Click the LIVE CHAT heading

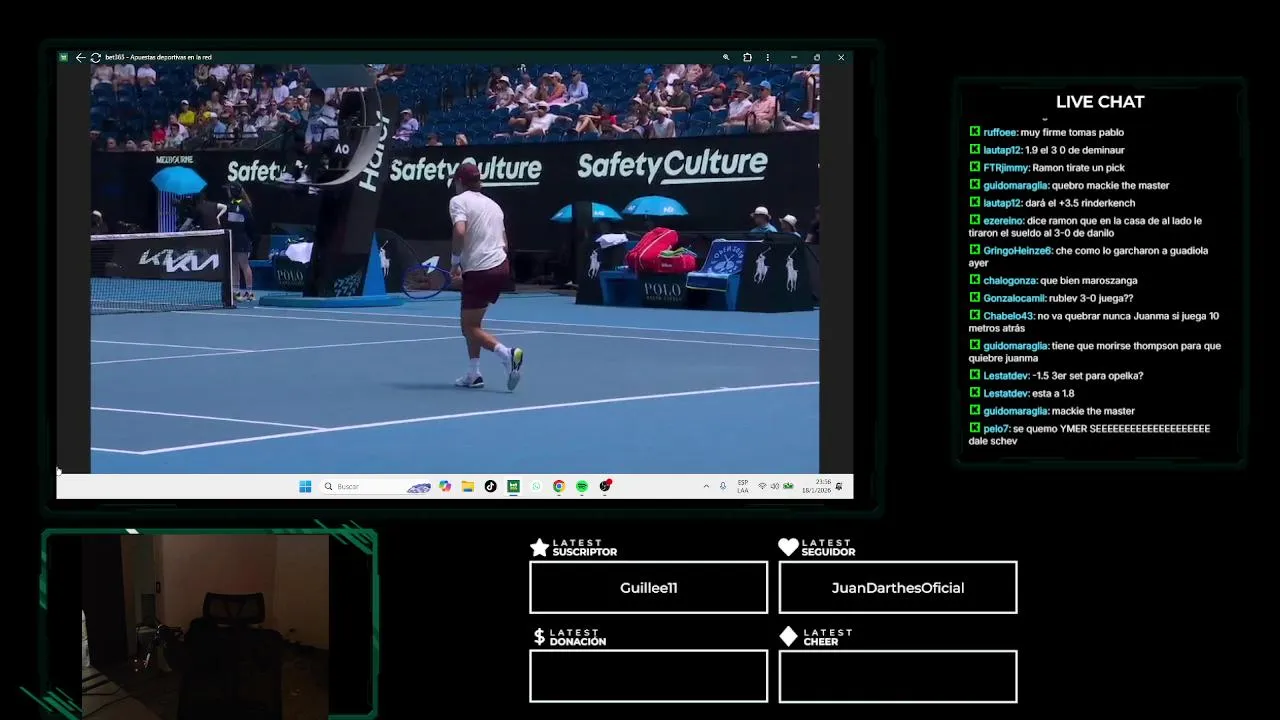1100,102
